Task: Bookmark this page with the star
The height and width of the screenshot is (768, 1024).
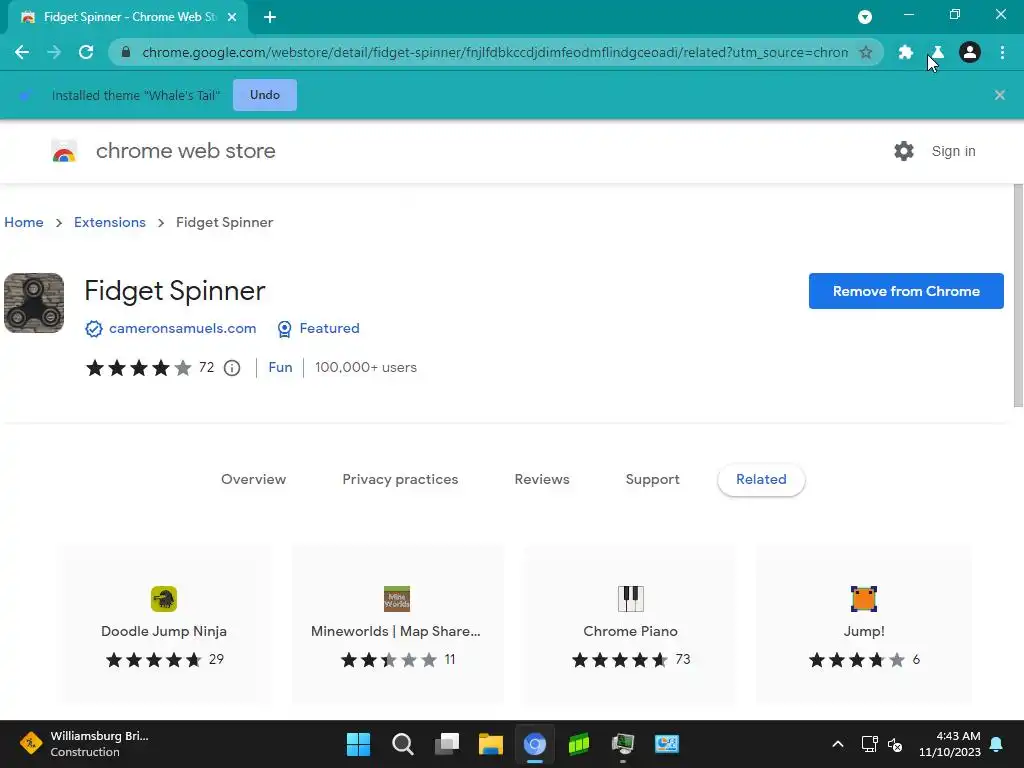Action: (865, 52)
